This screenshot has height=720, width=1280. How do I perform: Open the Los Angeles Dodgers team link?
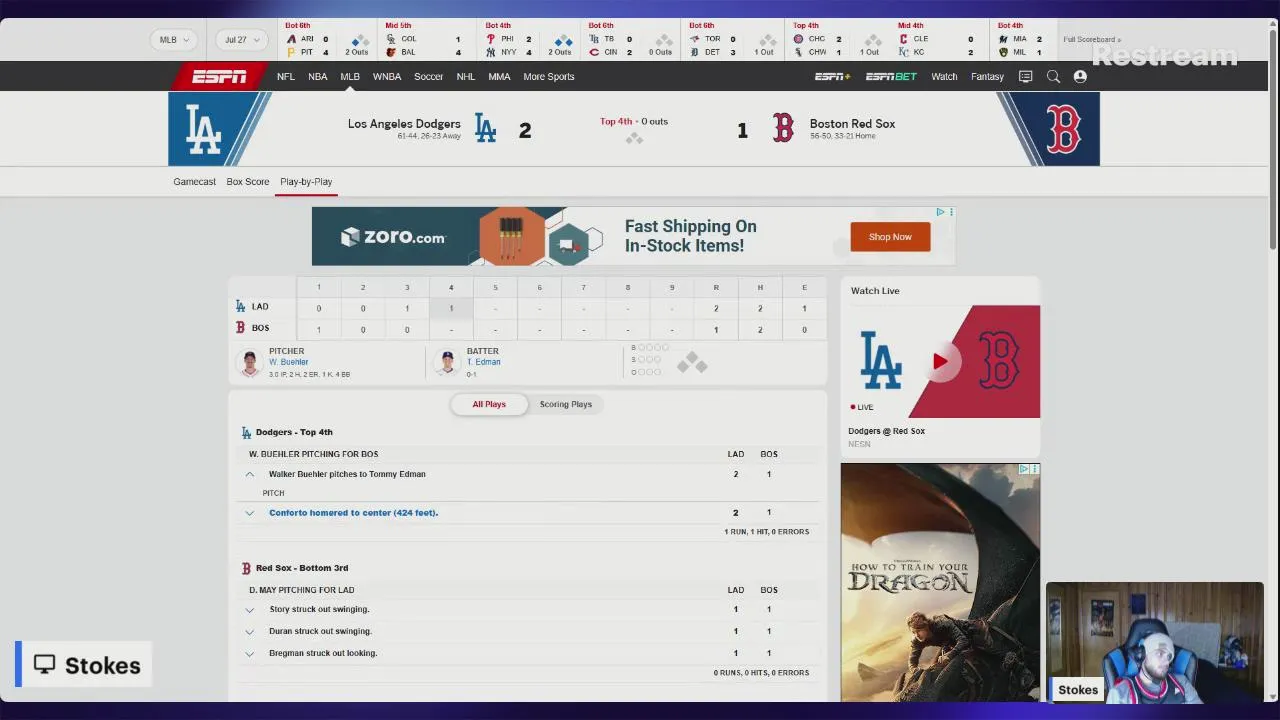404,124
